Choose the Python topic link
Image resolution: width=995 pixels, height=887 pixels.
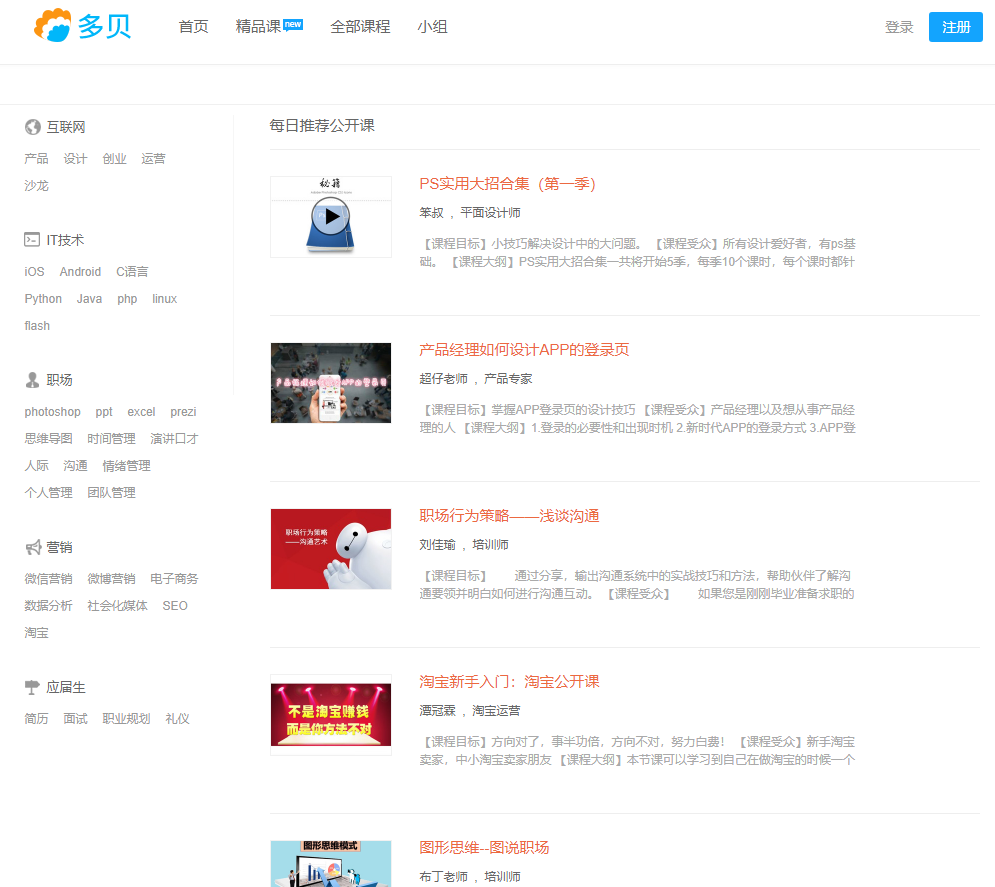click(43, 299)
